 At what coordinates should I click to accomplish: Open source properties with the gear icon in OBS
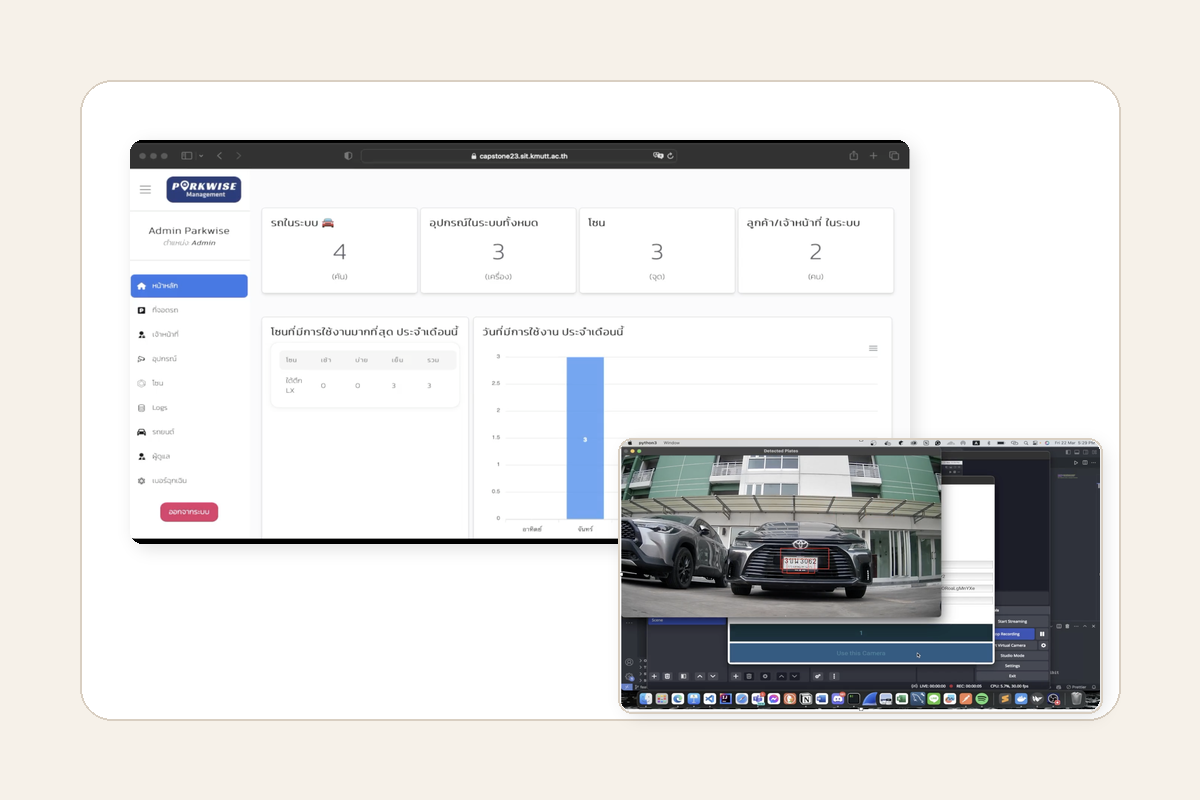tap(765, 676)
